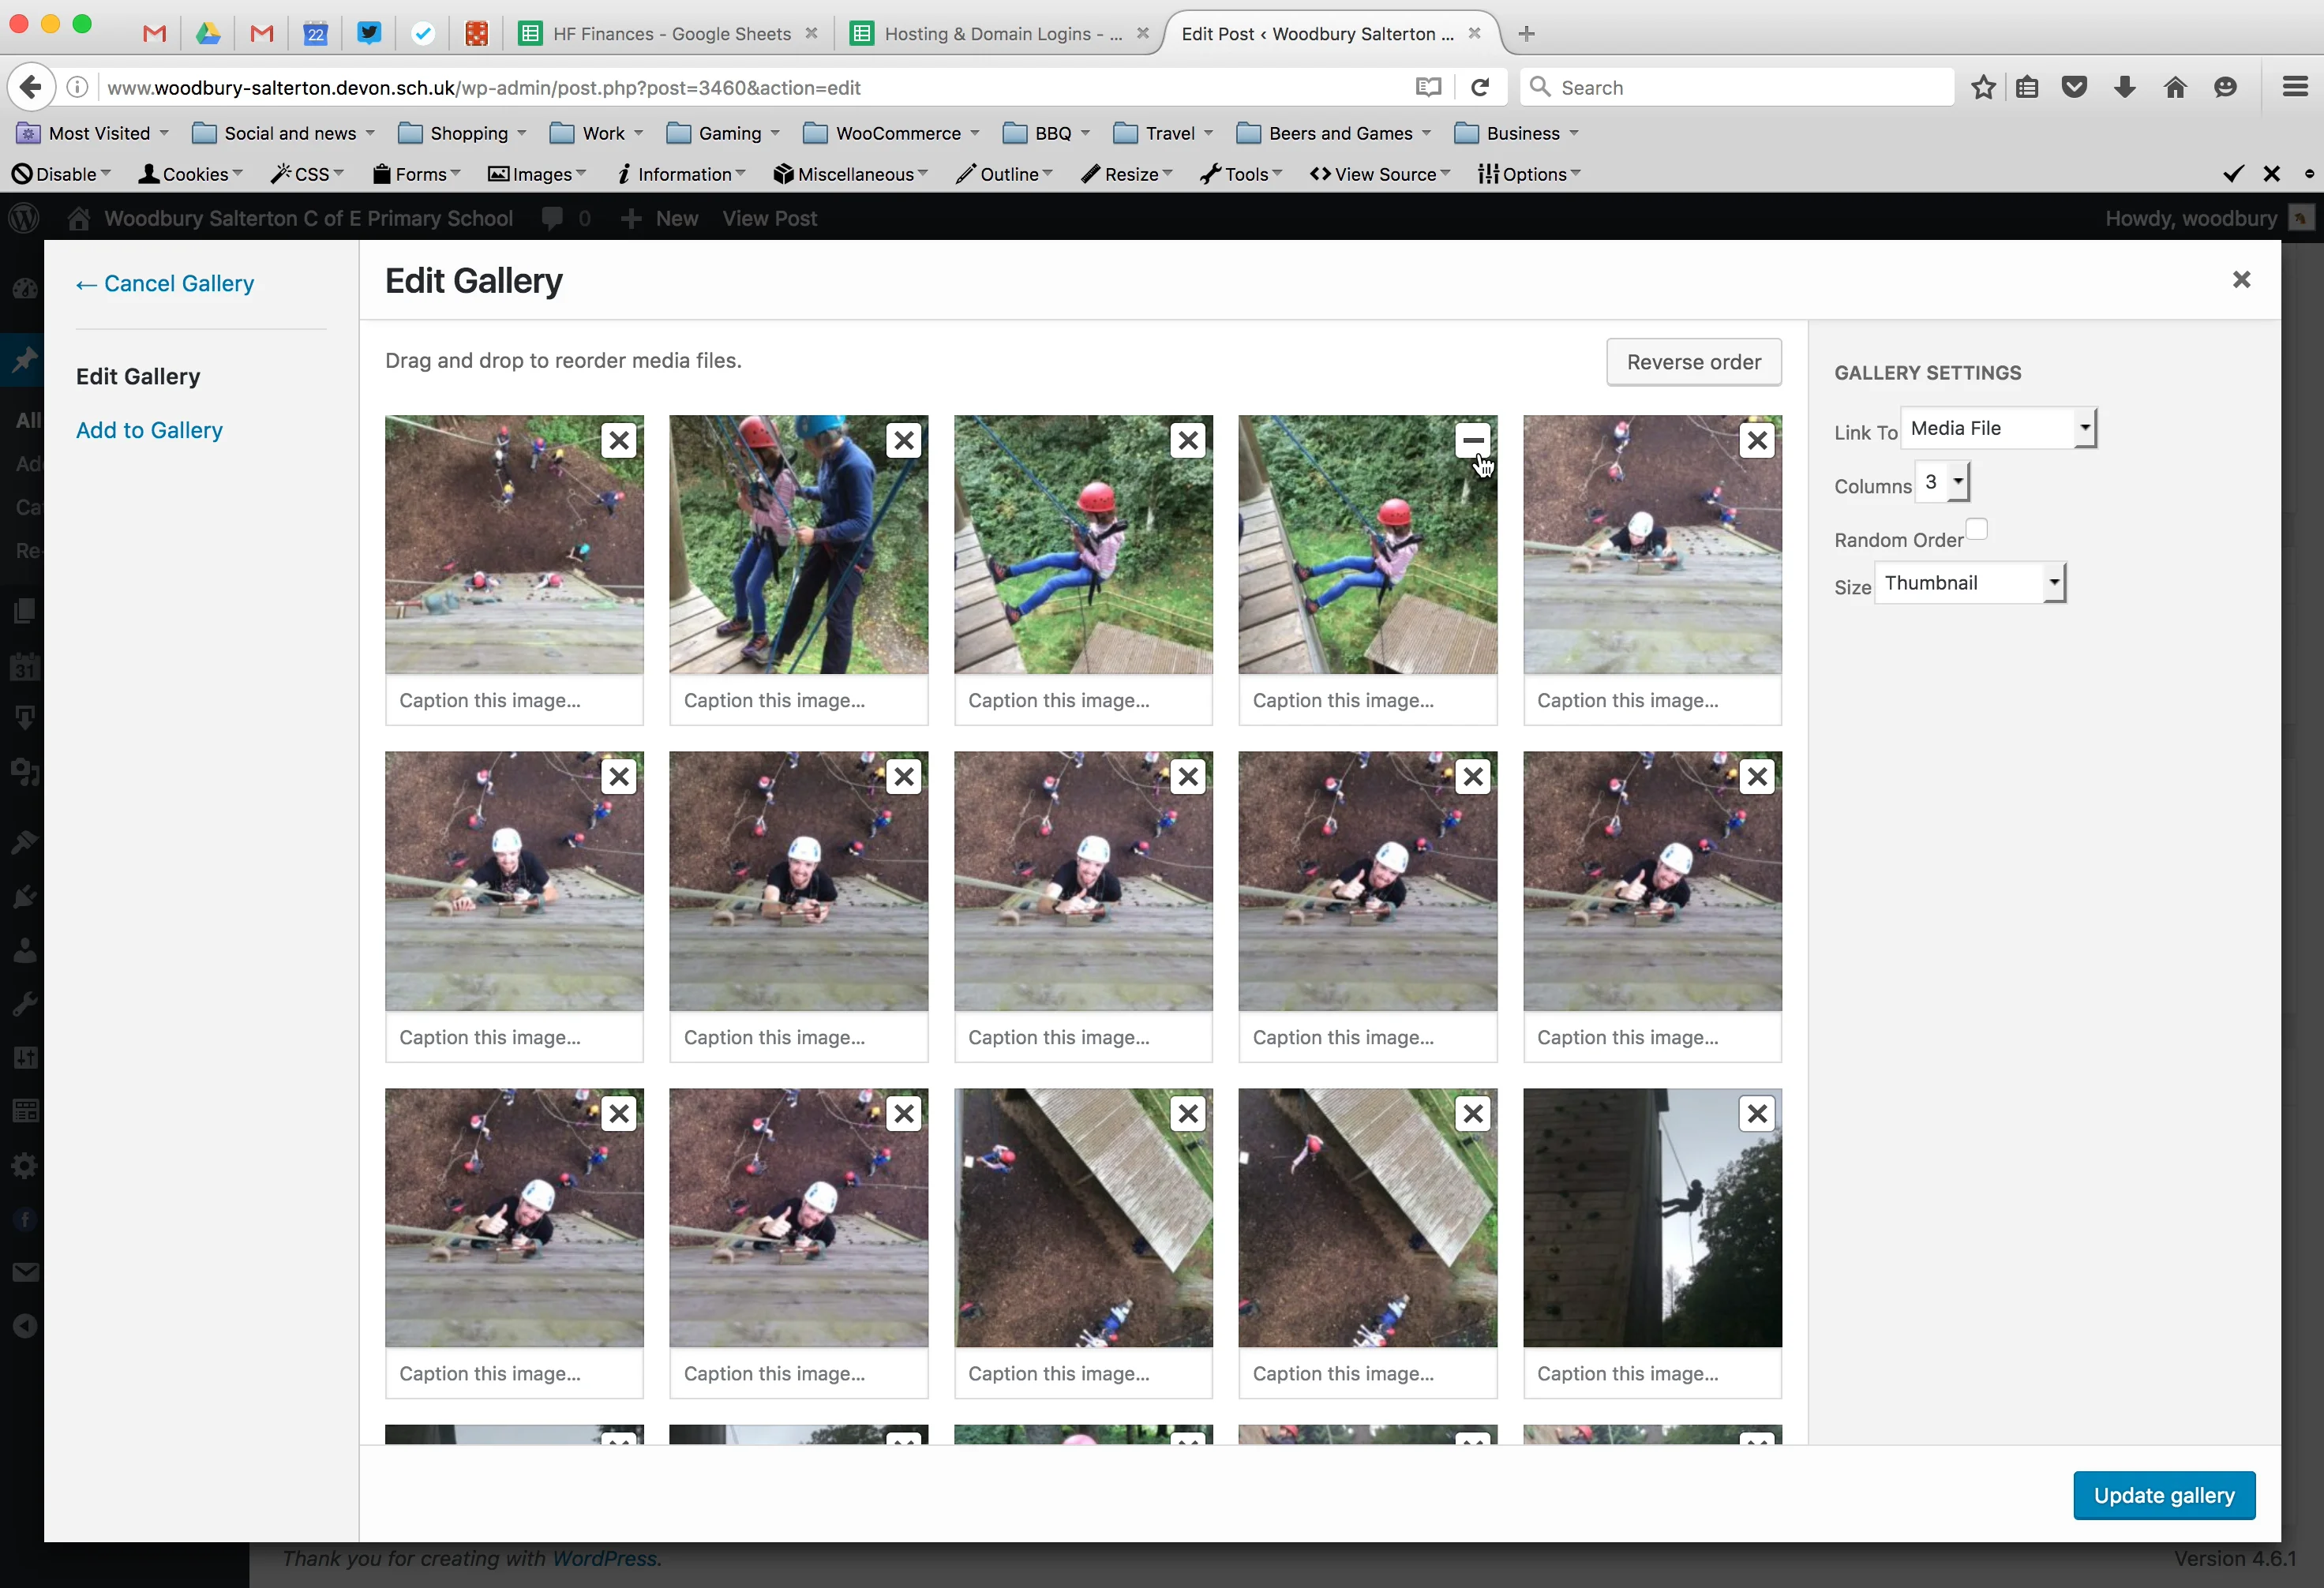Remove the first gallery image
Viewport: 2324px width, 1588px height.
[x=619, y=440]
